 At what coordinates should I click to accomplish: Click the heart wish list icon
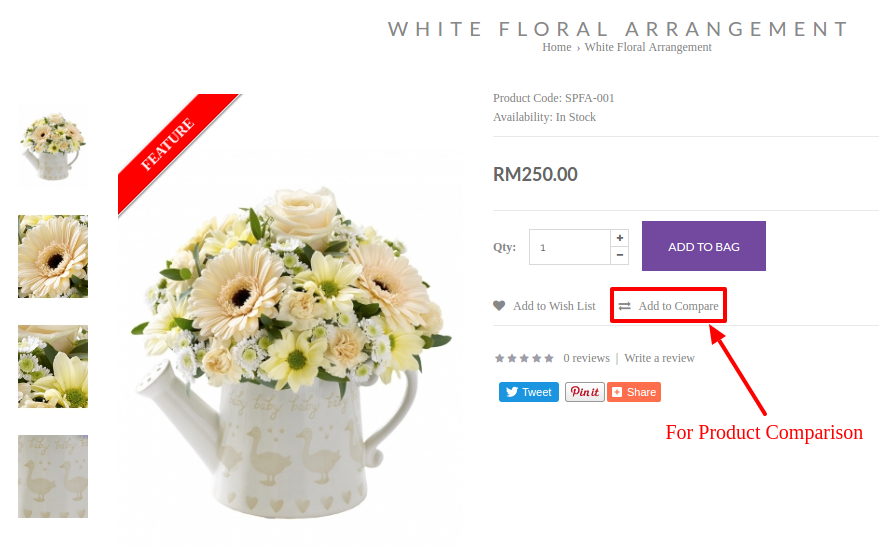[499, 306]
